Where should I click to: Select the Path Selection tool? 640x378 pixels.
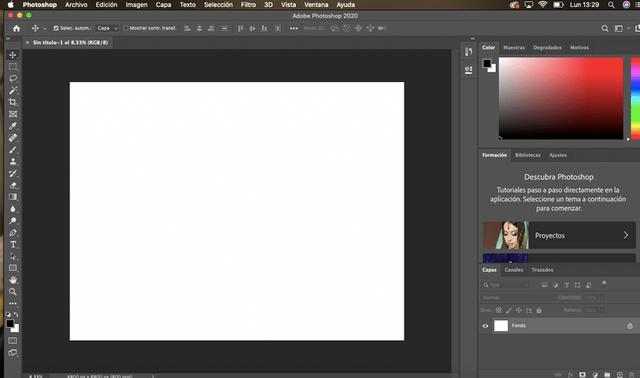tap(13, 256)
